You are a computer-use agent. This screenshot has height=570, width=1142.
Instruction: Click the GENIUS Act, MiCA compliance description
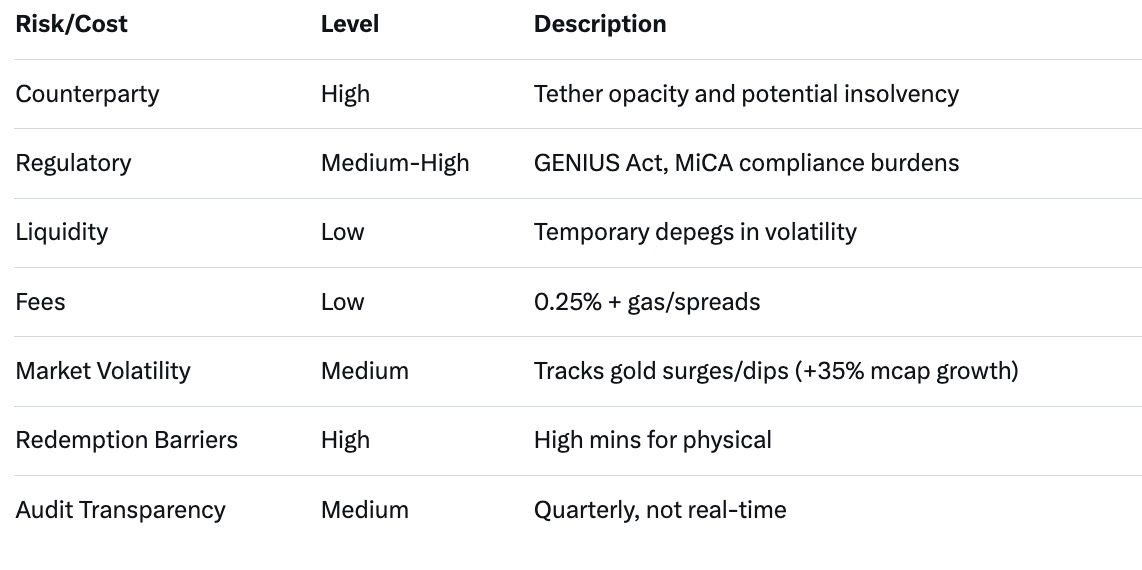(x=746, y=163)
